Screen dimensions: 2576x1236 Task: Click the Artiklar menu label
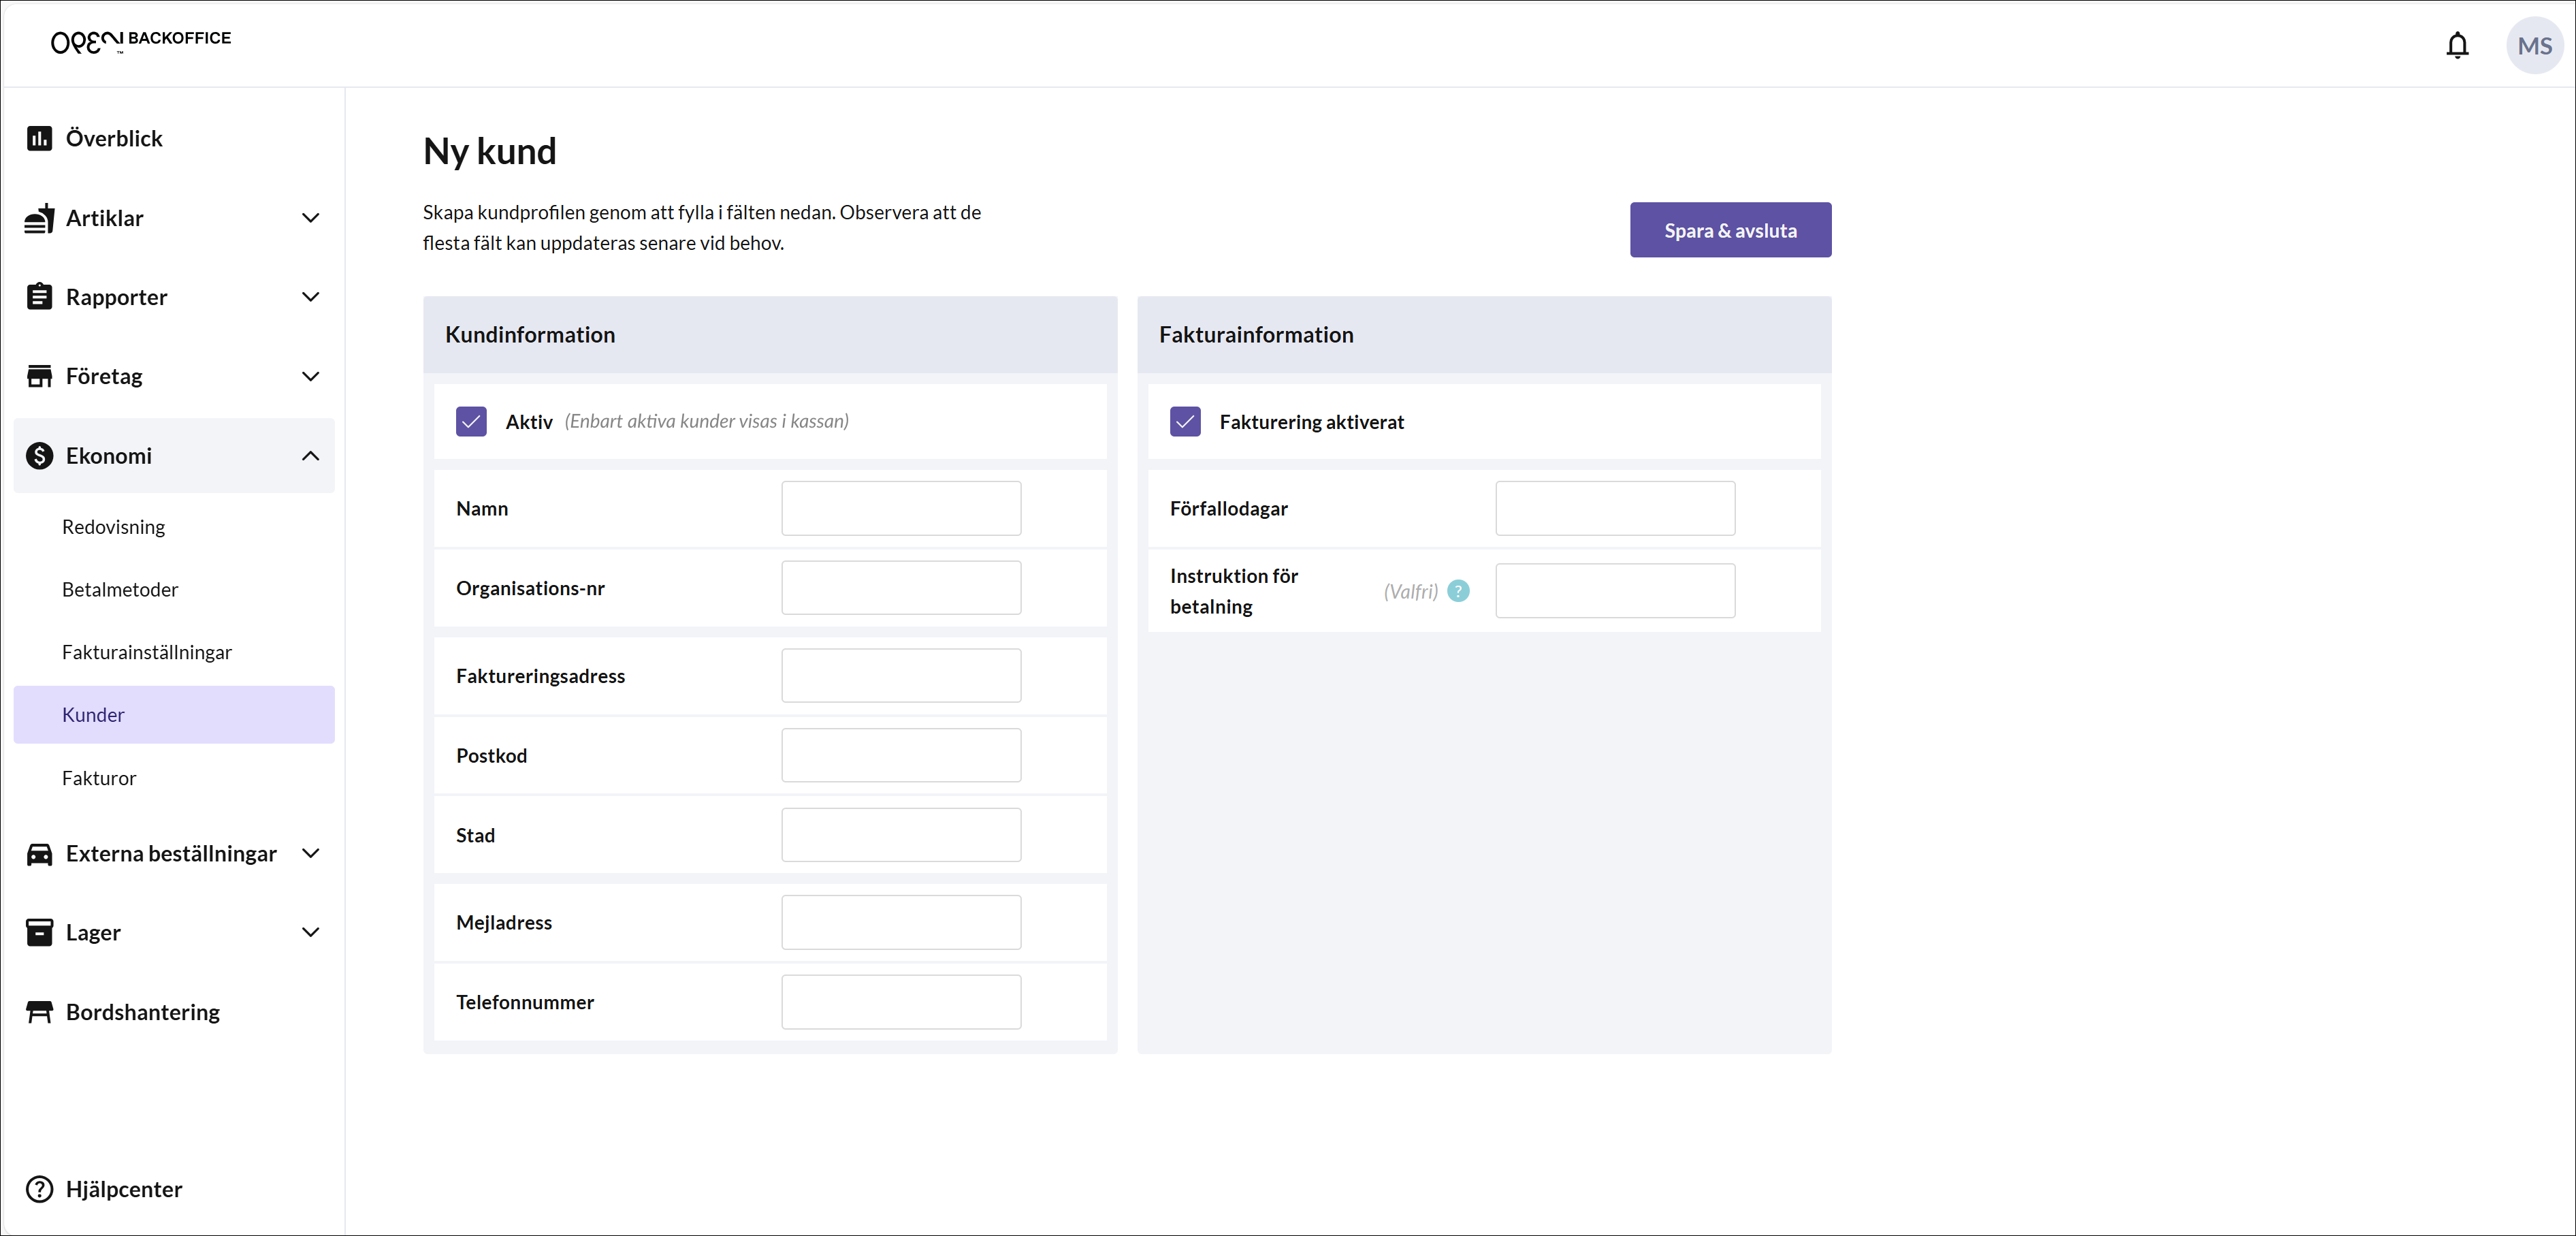click(105, 218)
